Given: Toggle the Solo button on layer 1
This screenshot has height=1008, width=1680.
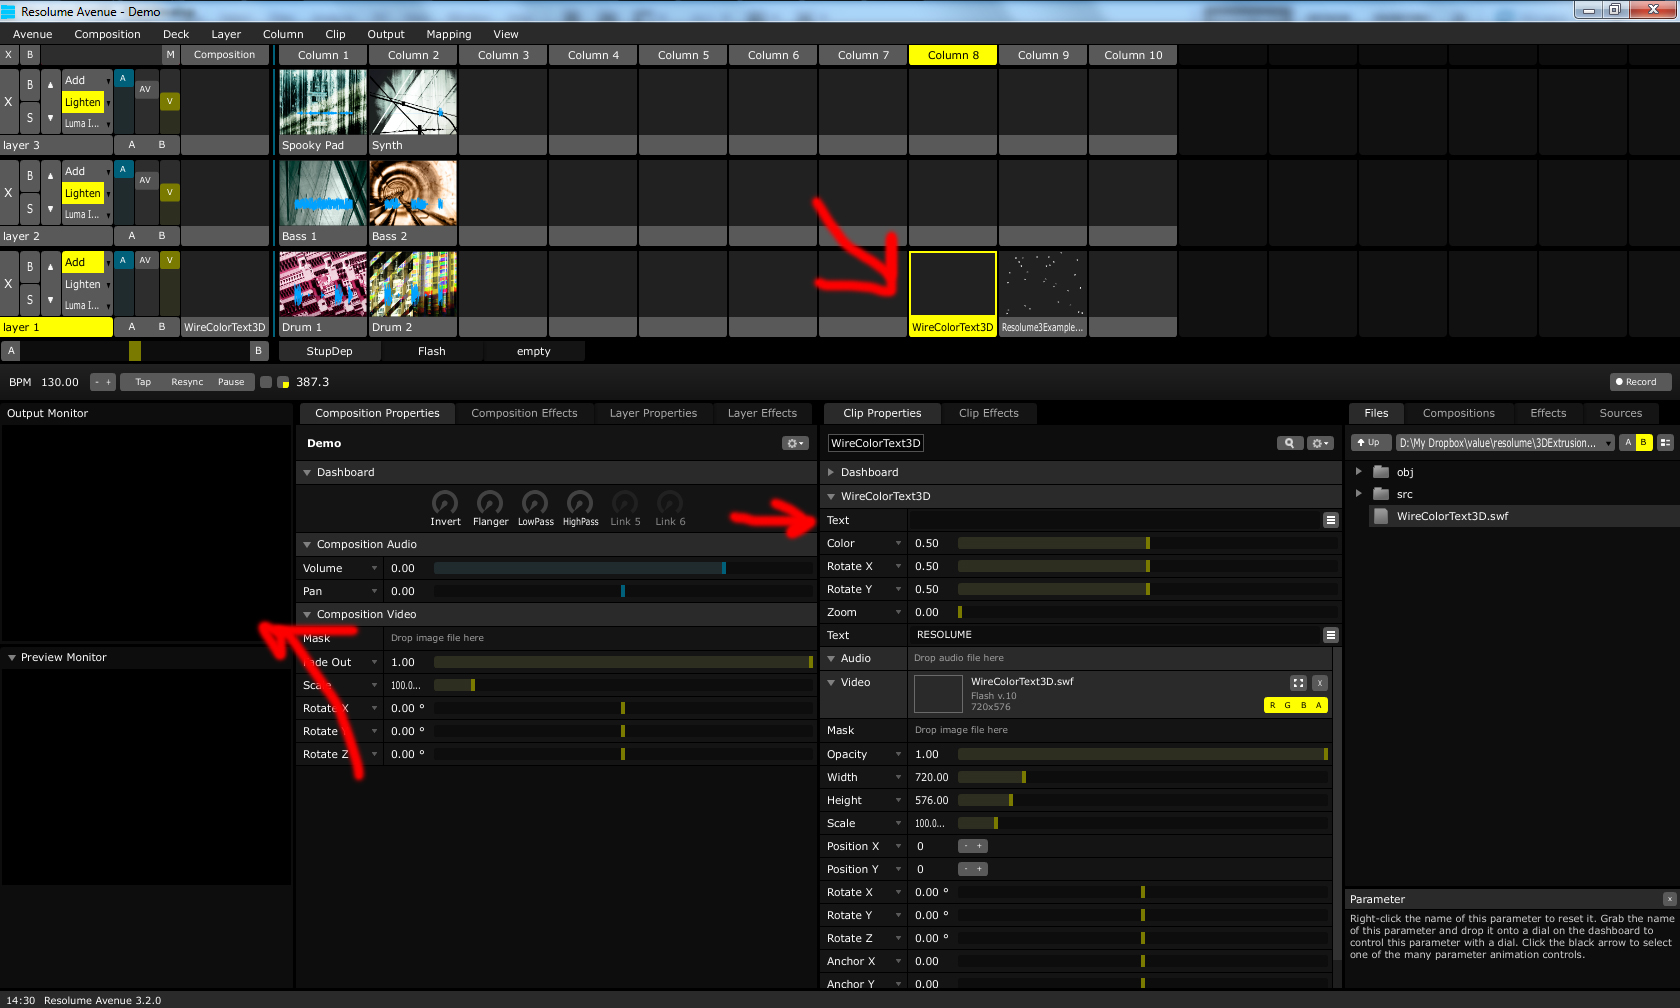Looking at the screenshot, I should point(29,300).
